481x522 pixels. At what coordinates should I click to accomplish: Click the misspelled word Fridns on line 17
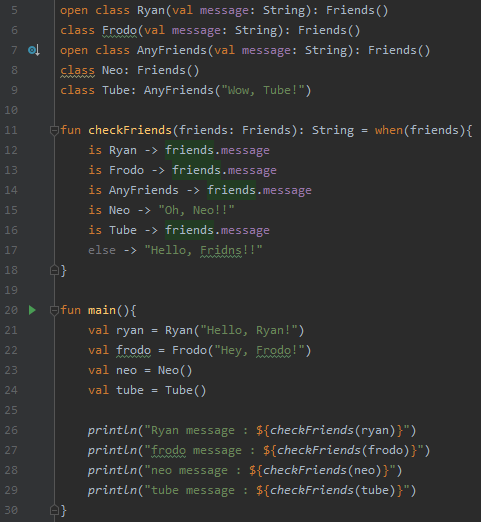221,250
